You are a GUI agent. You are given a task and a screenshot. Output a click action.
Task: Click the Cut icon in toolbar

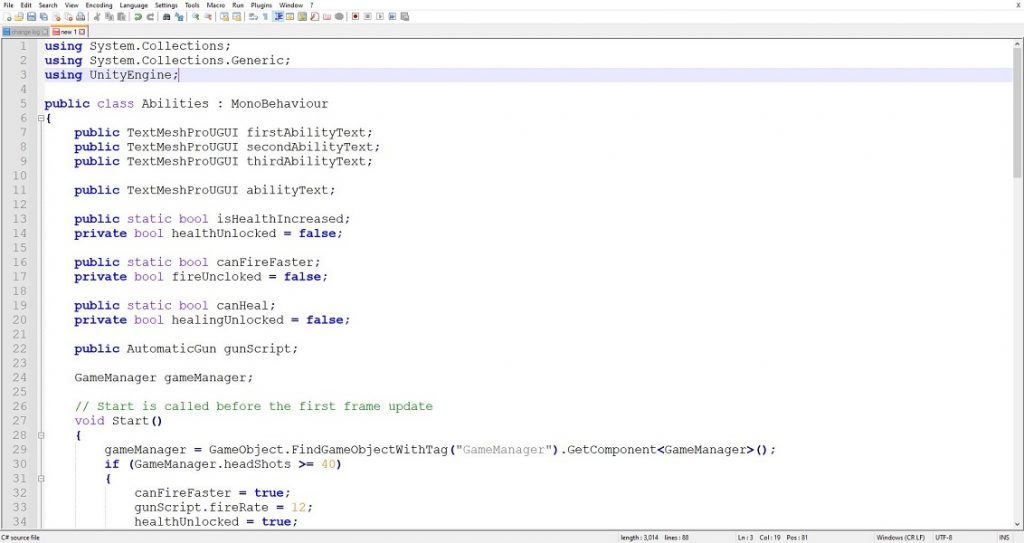click(x=97, y=17)
